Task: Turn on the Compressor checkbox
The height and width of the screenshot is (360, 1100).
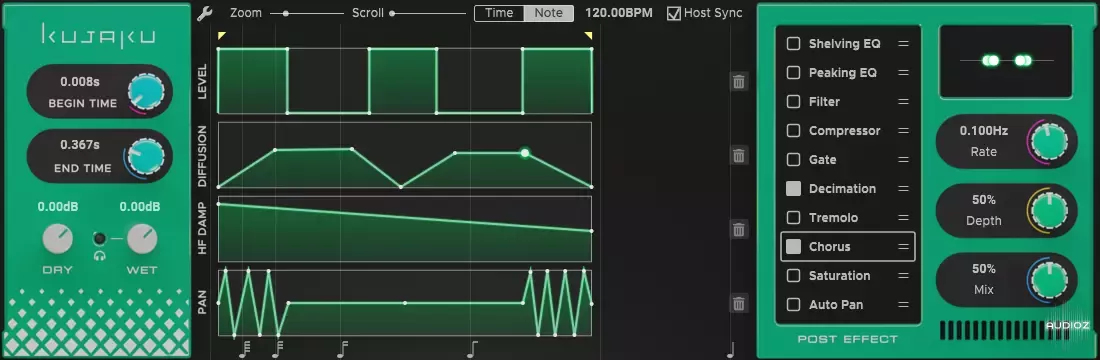Action: pos(793,131)
